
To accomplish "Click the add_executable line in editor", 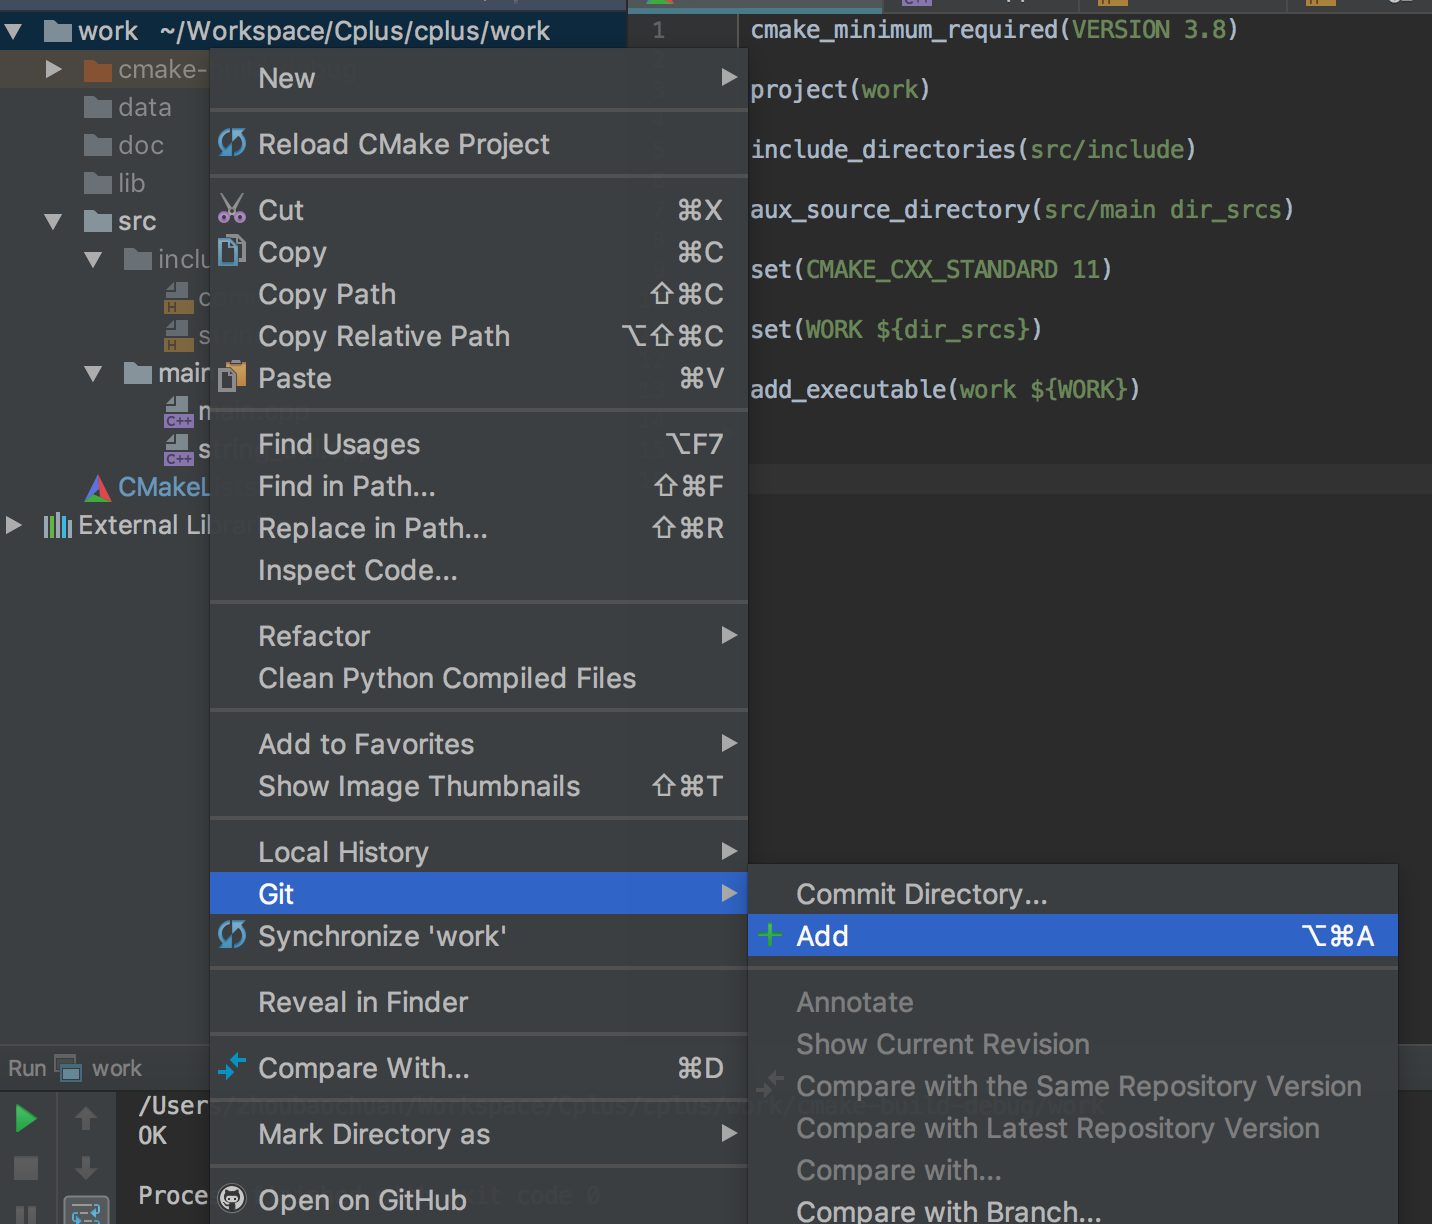I will tap(945, 389).
